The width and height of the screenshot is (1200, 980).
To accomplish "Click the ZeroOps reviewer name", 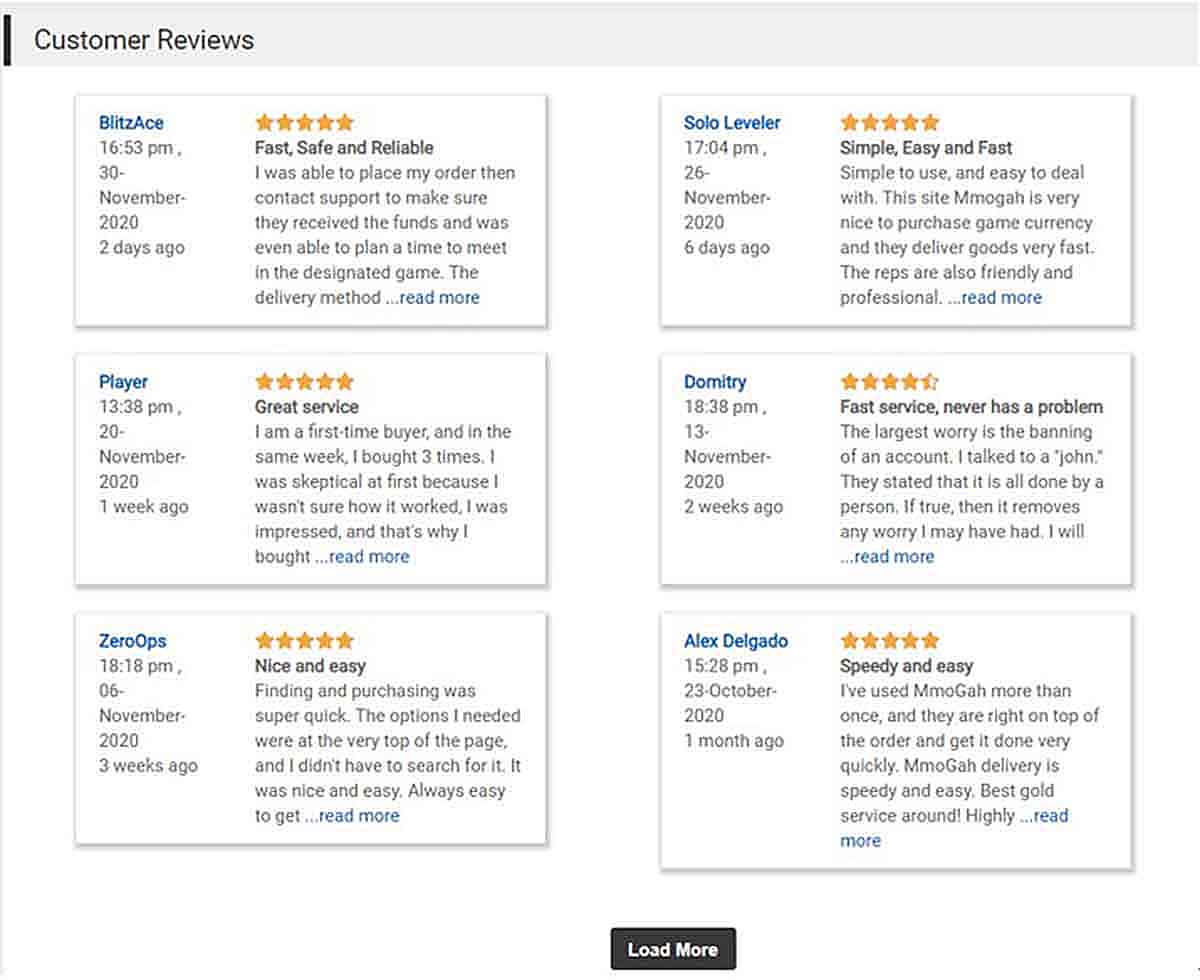I will coord(133,641).
